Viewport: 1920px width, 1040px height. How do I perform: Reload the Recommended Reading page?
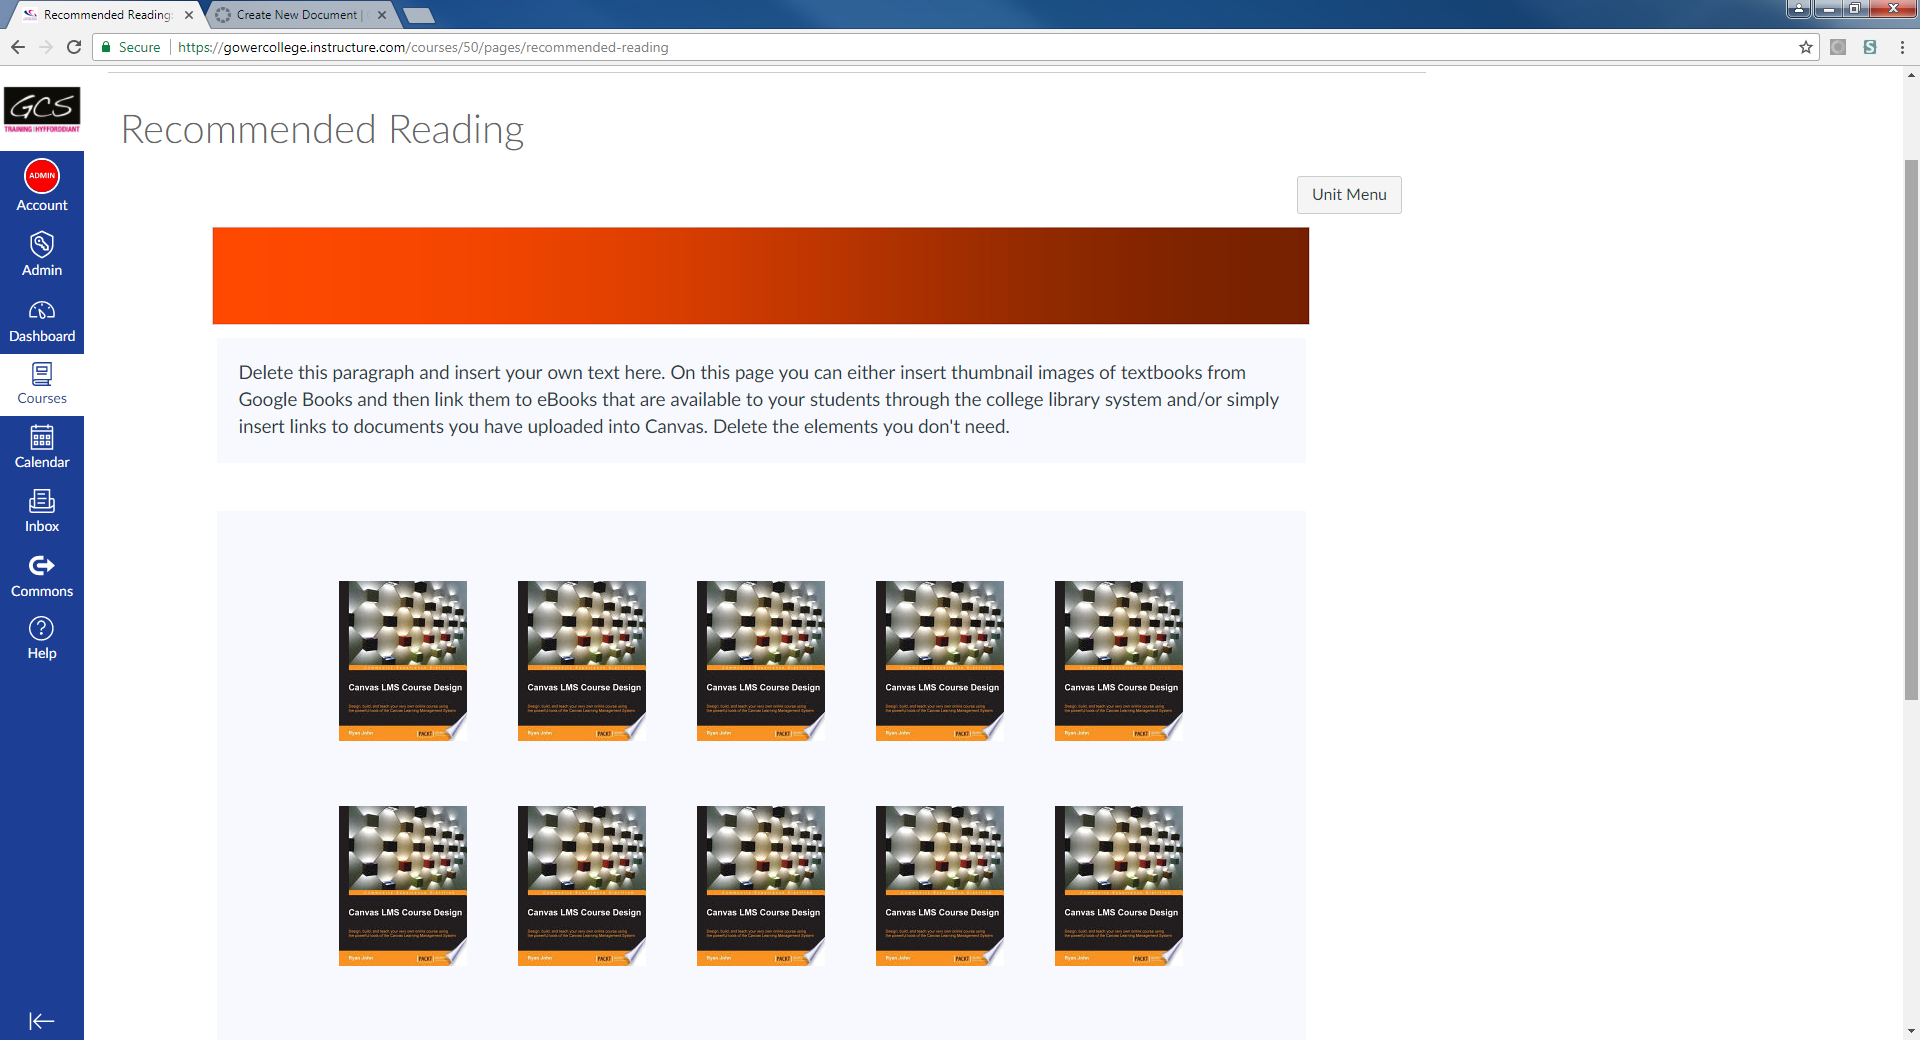[x=73, y=46]
